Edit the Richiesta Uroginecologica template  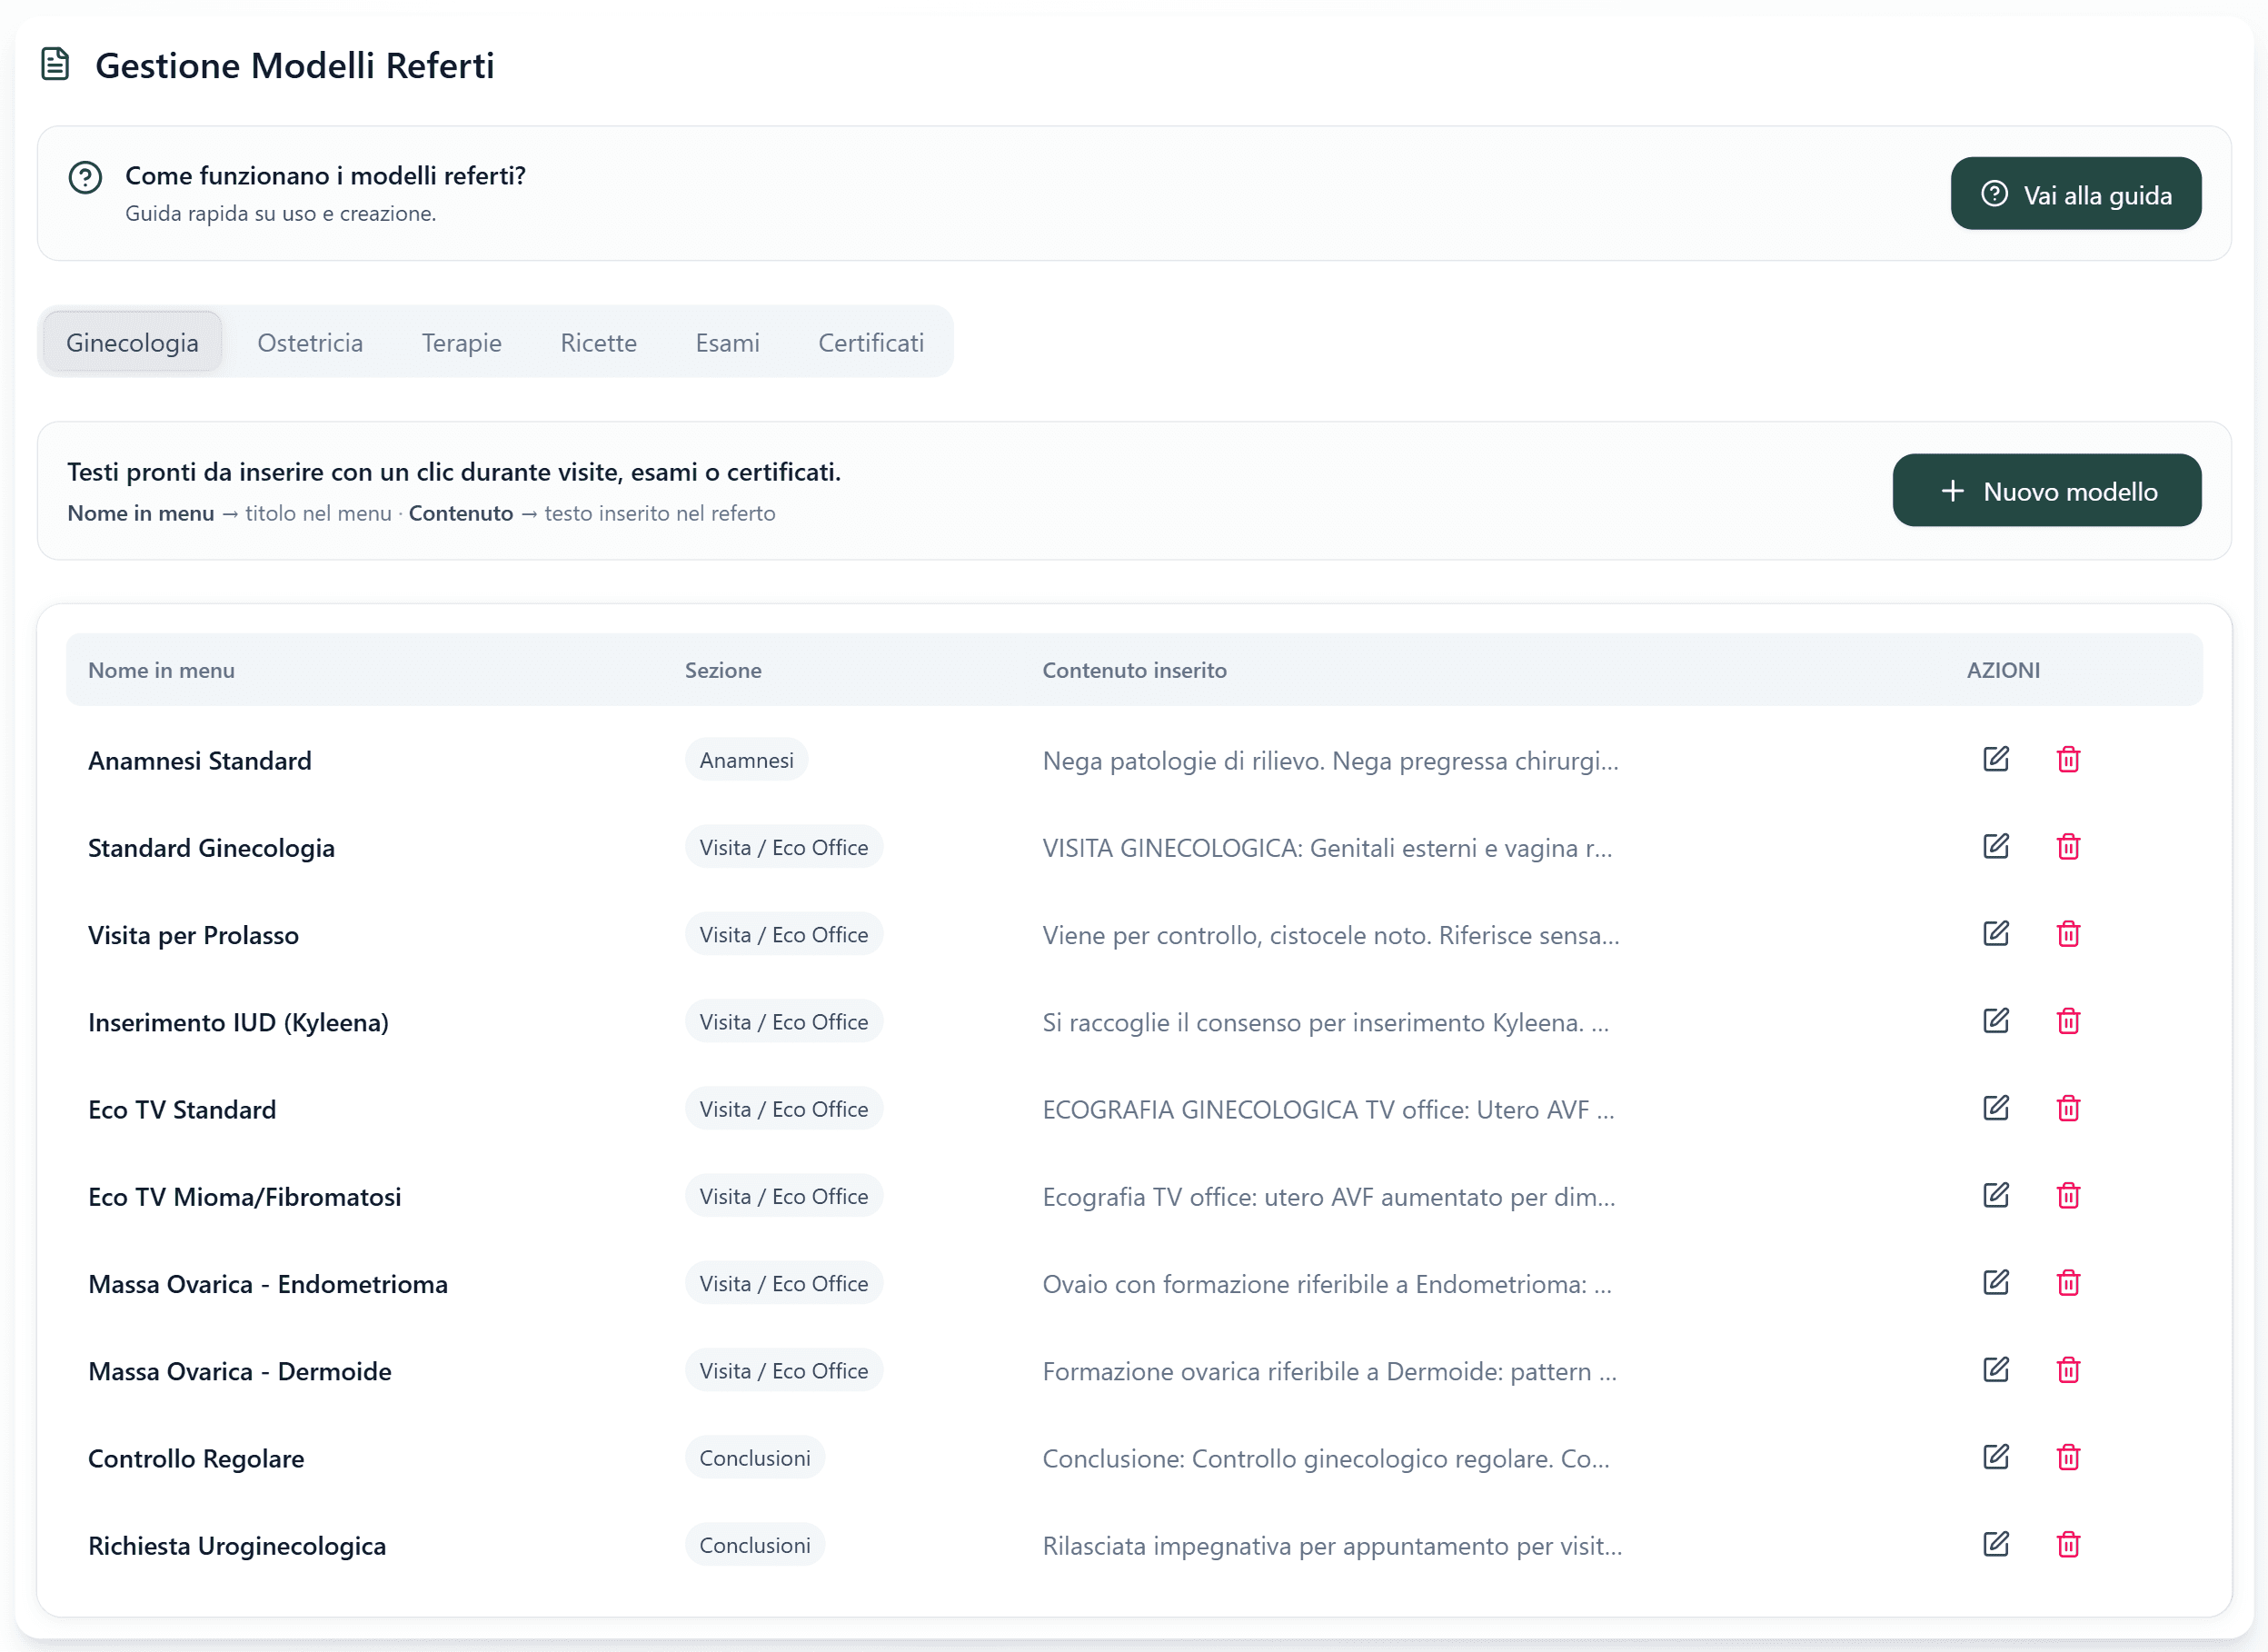click(1996, 1544)
